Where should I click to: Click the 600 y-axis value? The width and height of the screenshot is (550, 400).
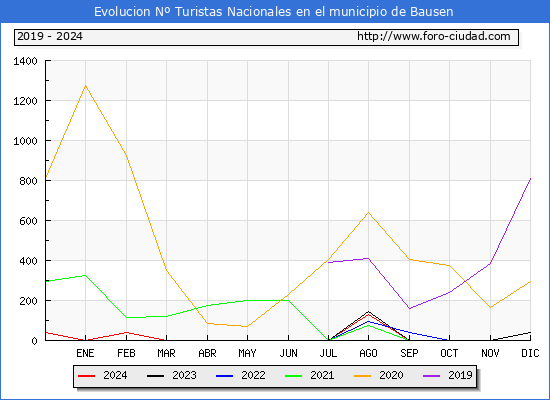tap(28, 221)
